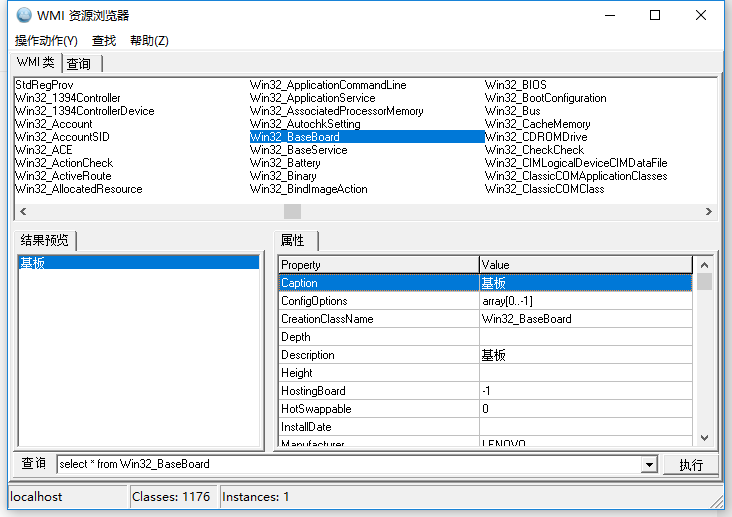Select the CreationClassName property row

[378, 319]
